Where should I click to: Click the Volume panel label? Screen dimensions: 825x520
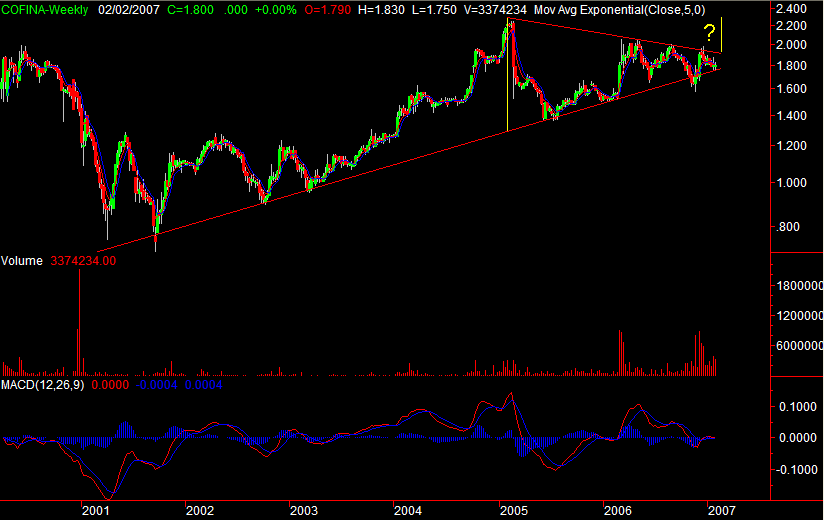tap(22, 261)
